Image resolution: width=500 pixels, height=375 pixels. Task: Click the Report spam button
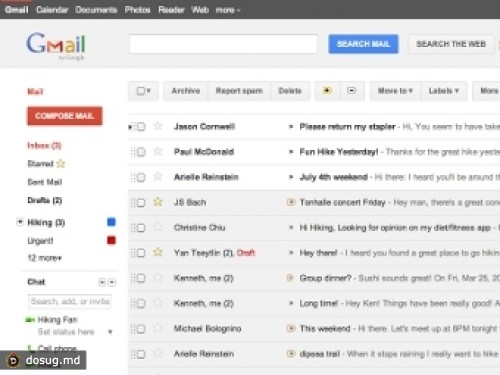pos(239,91)
